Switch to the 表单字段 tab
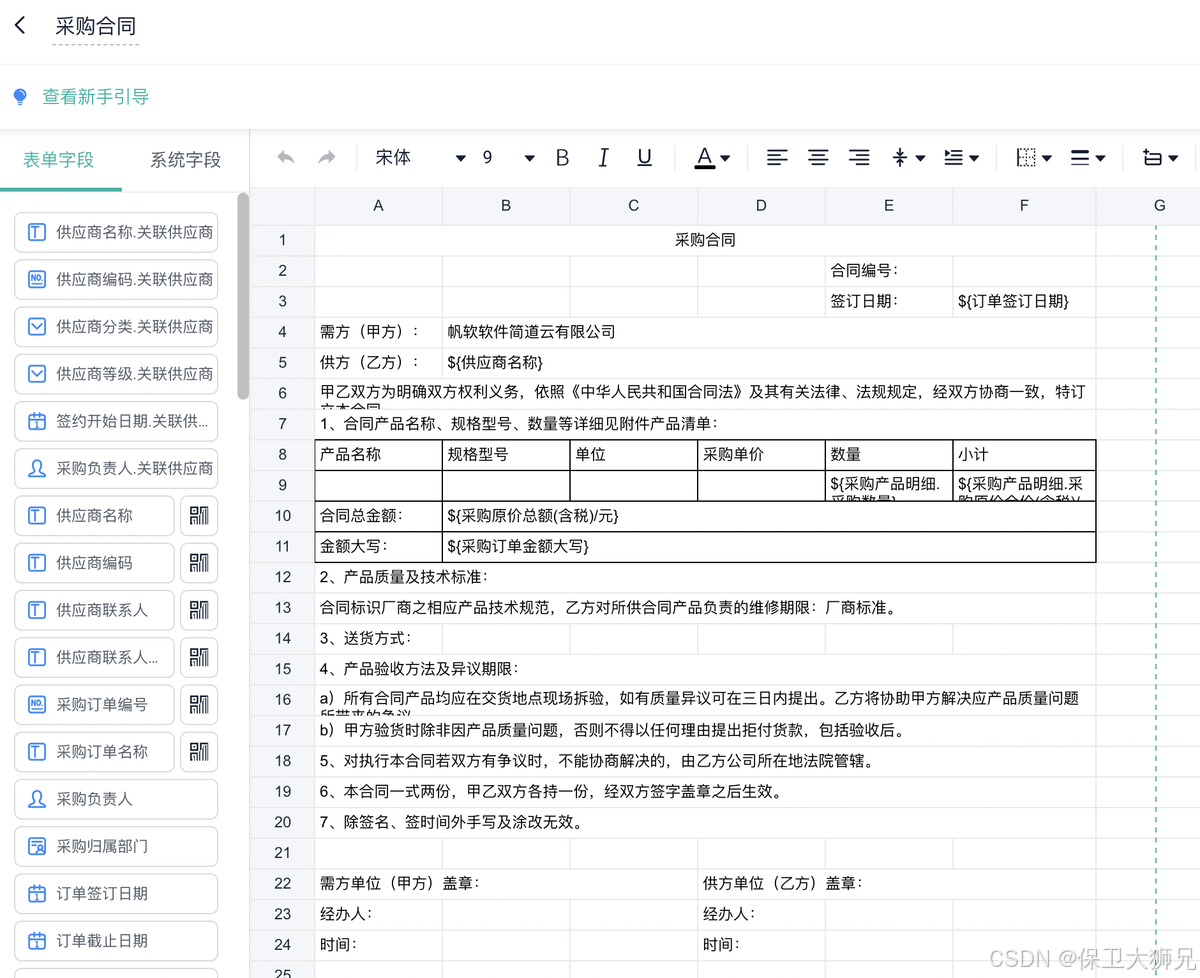This screenshot has width=1200, height=978. tap(59, 160)
